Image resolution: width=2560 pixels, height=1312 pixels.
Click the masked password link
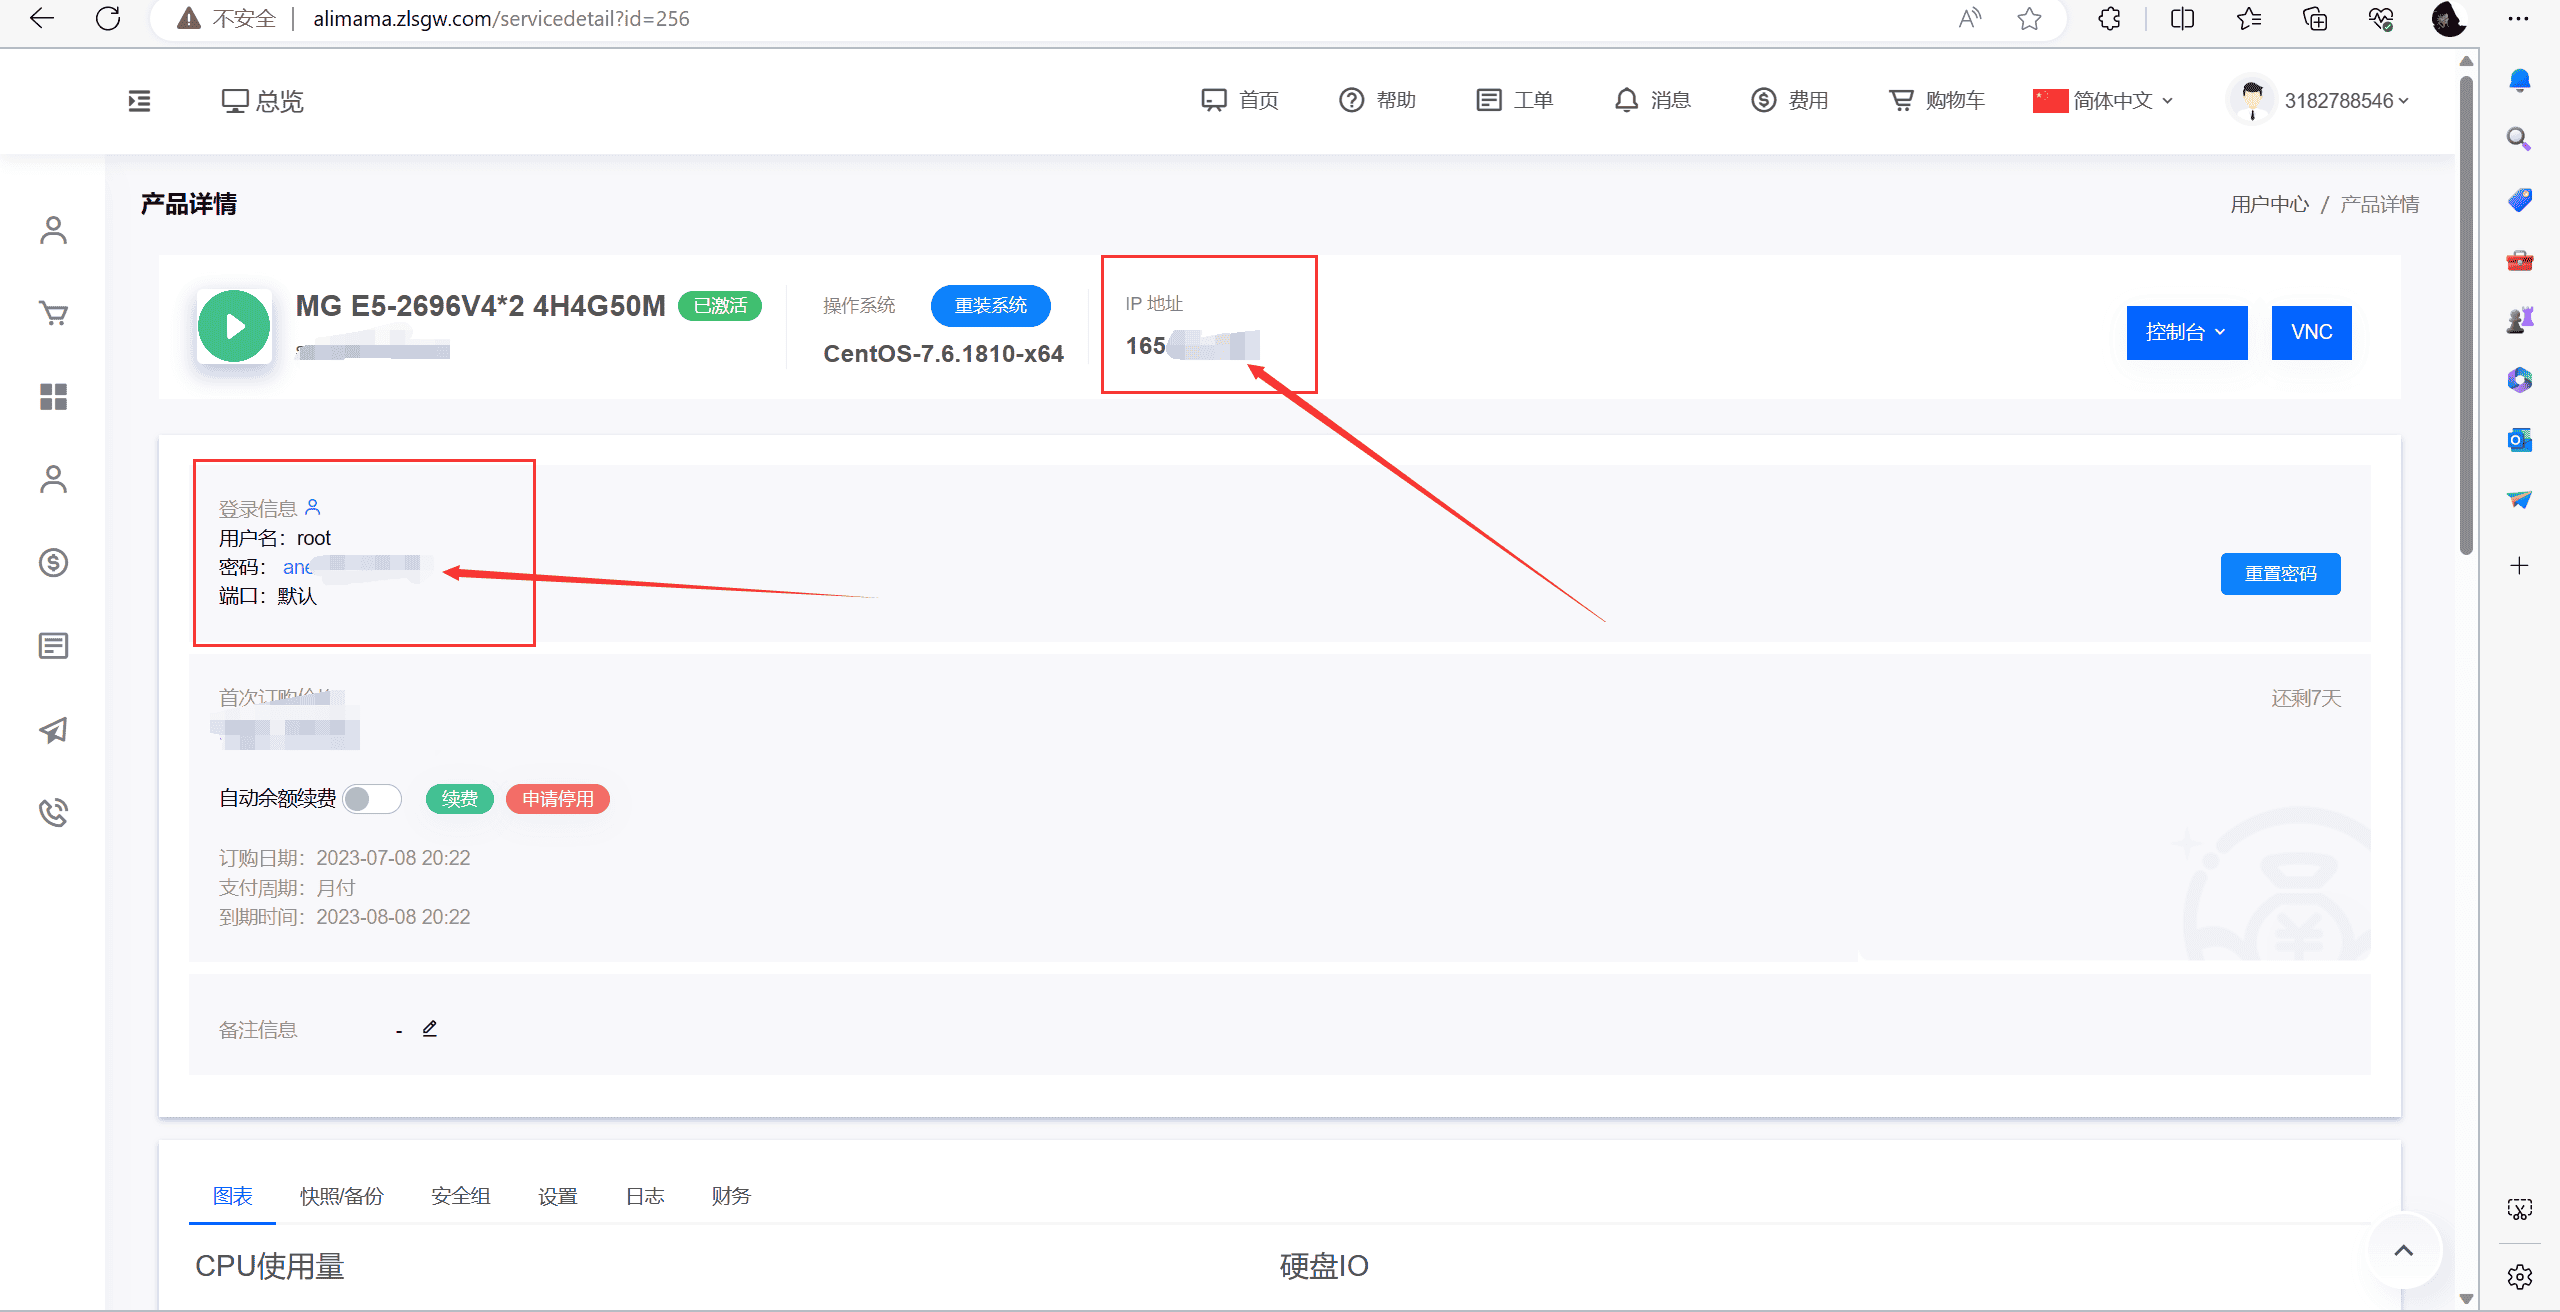tap(352, 567)
